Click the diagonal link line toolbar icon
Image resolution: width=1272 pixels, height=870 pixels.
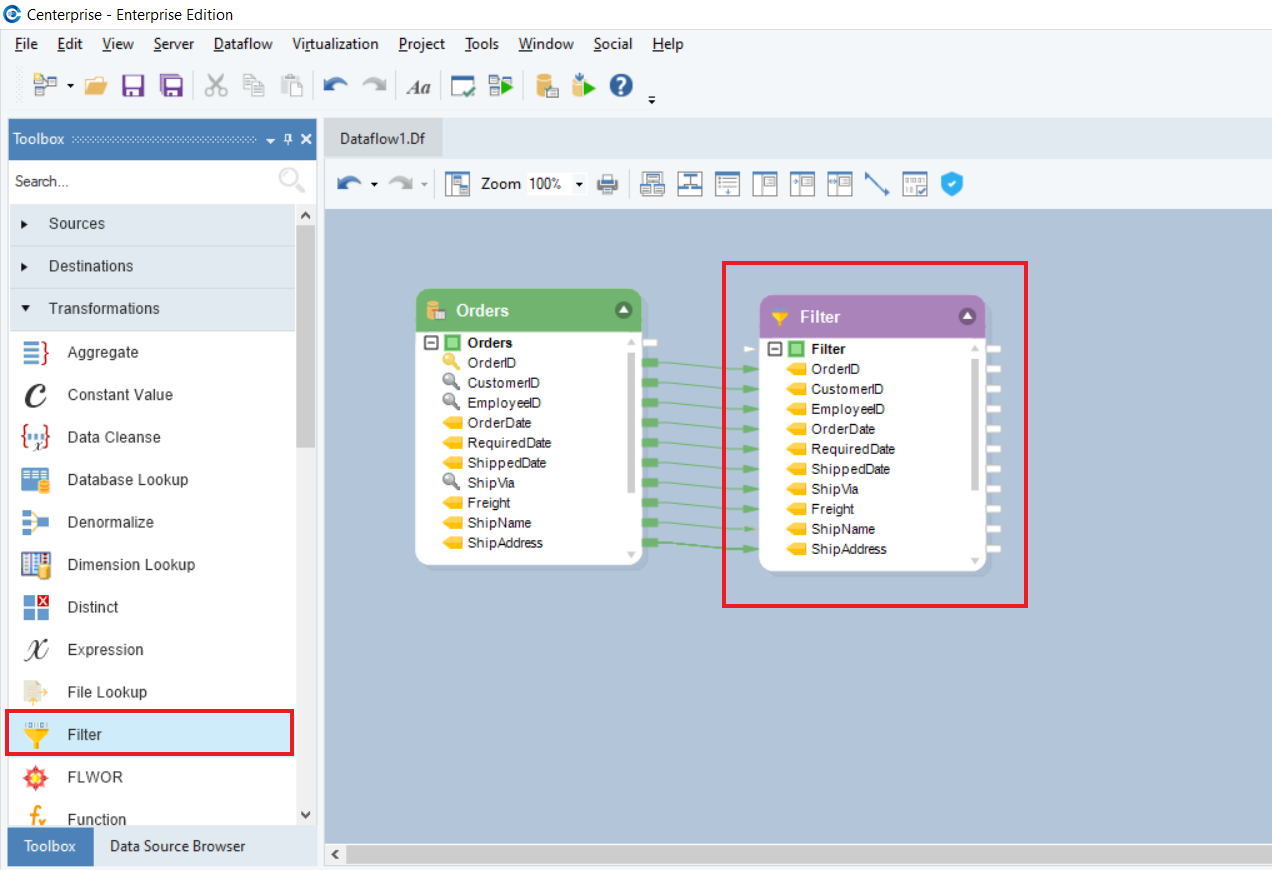point(877,184)
